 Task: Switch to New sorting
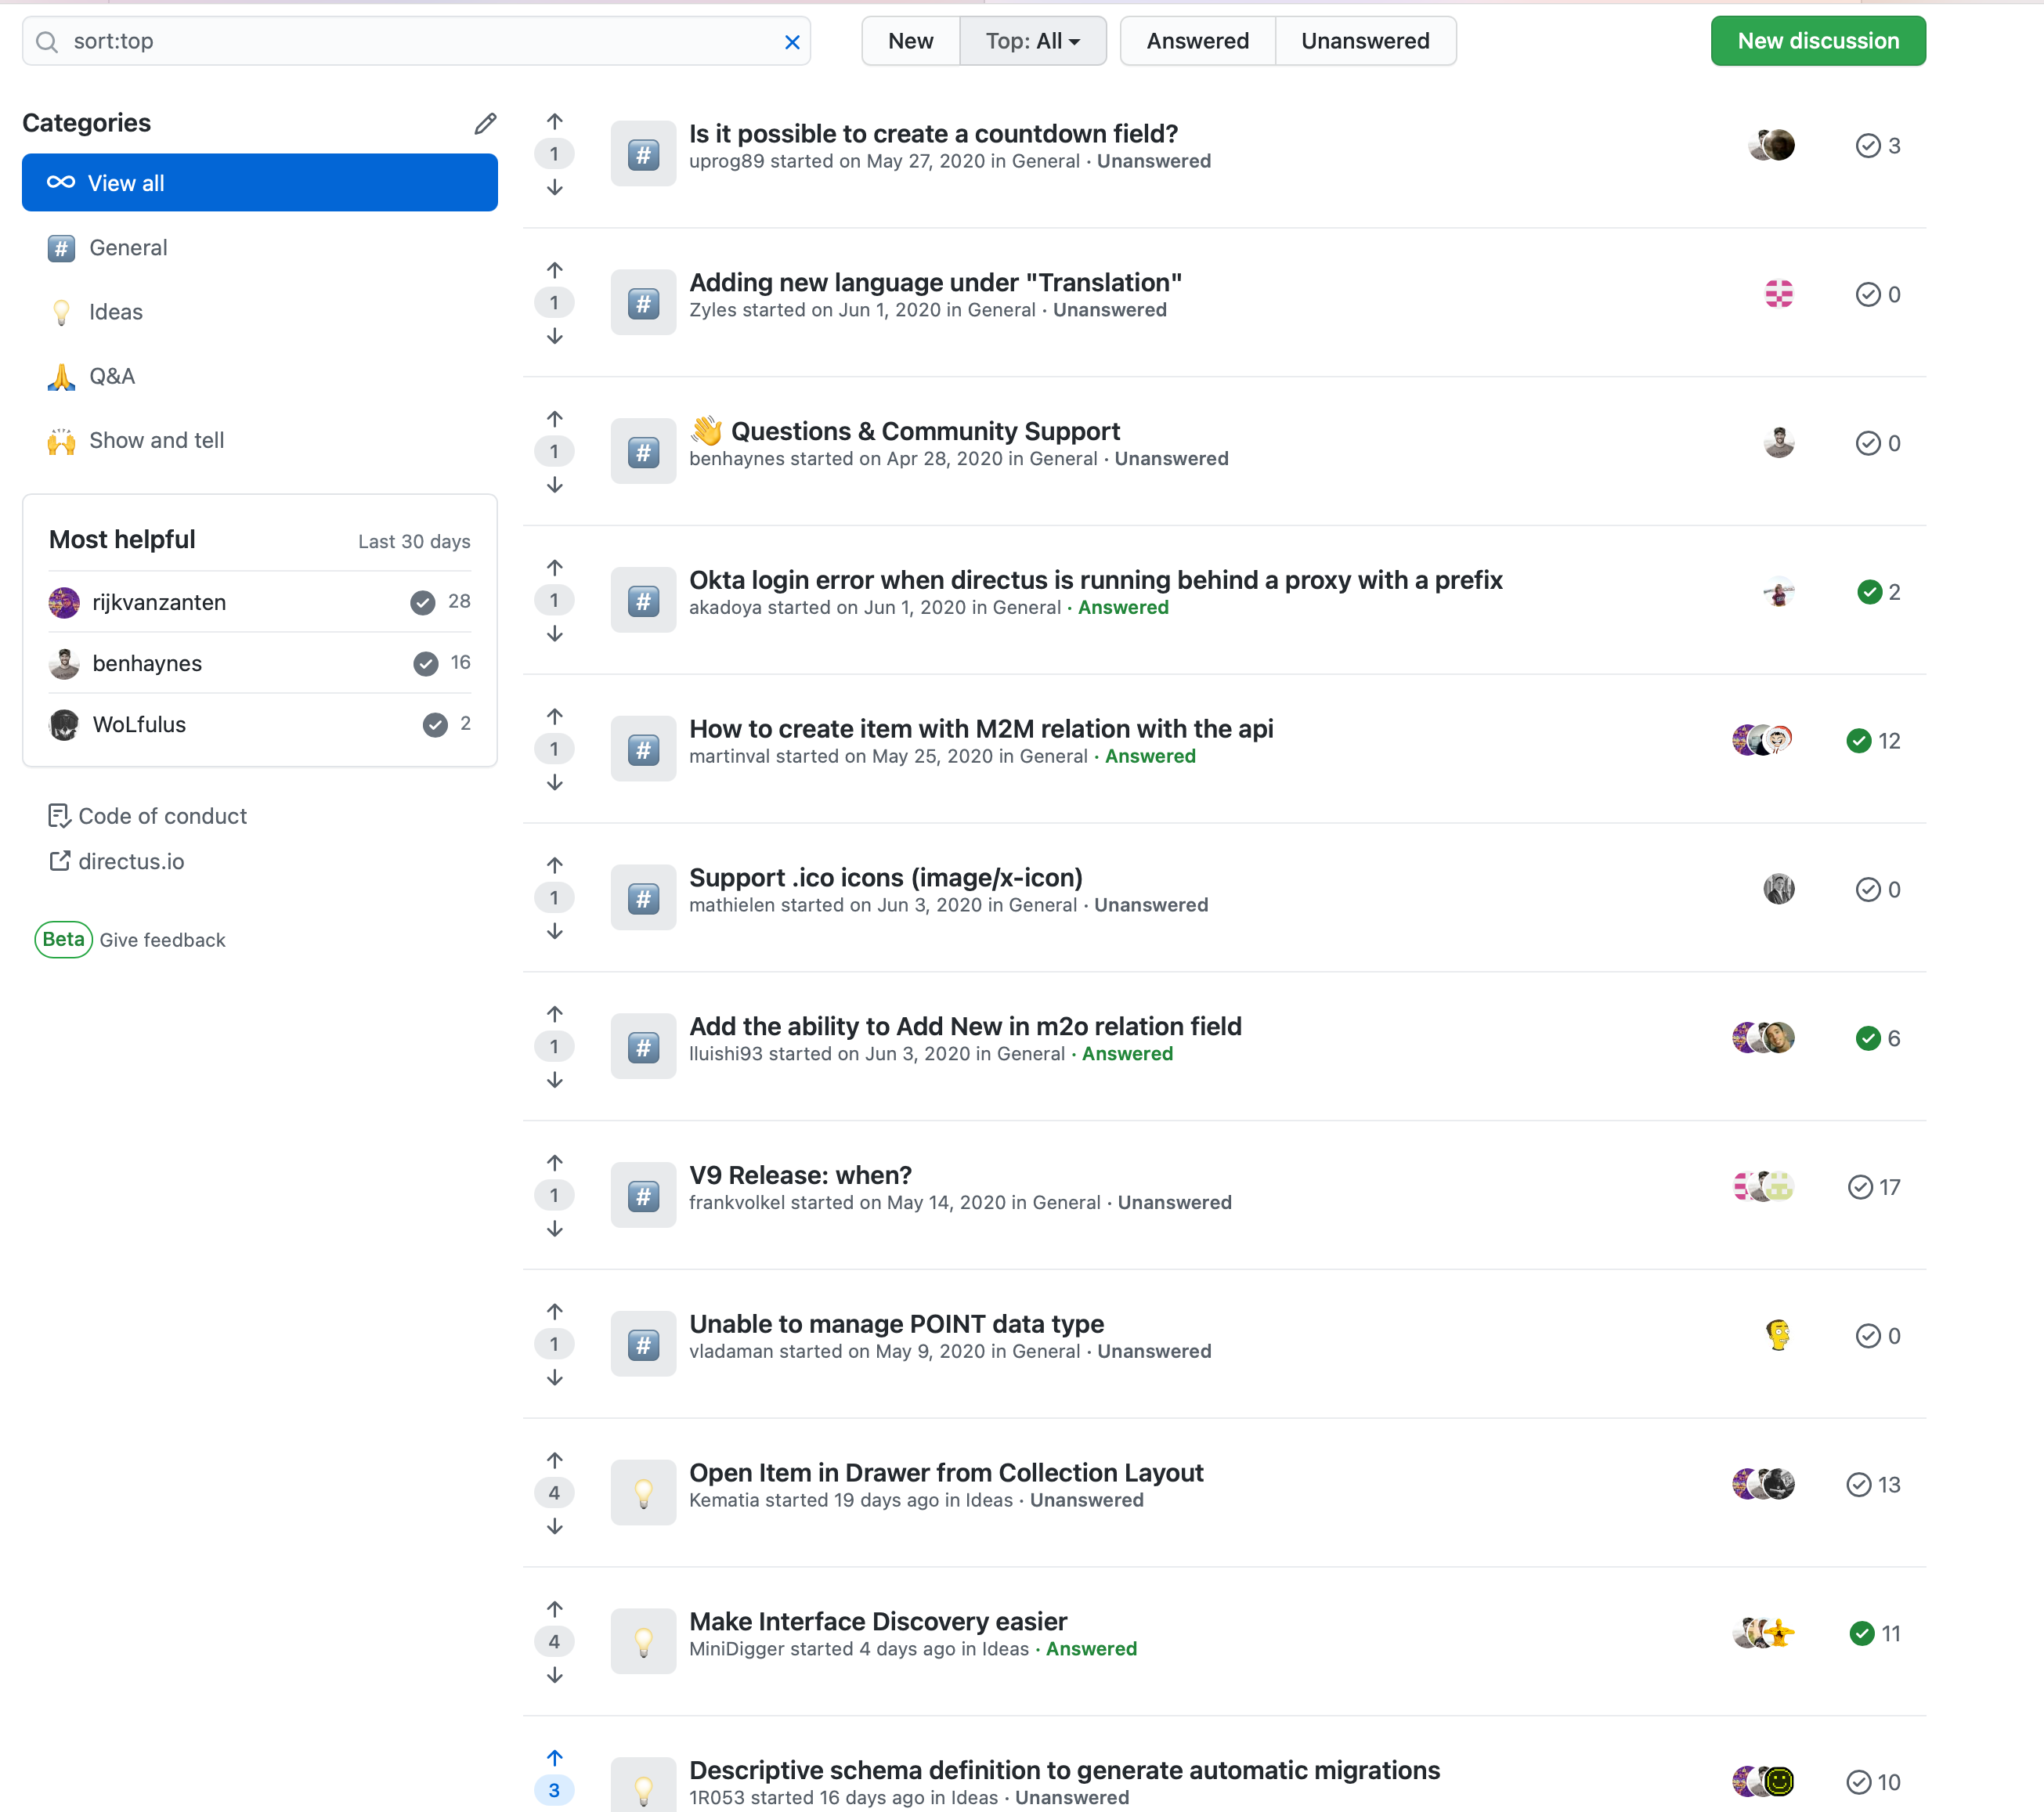coord(910,41)
